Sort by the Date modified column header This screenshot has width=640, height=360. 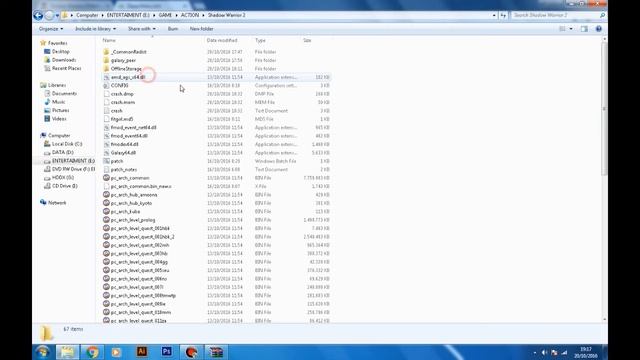tap(222, 40)
